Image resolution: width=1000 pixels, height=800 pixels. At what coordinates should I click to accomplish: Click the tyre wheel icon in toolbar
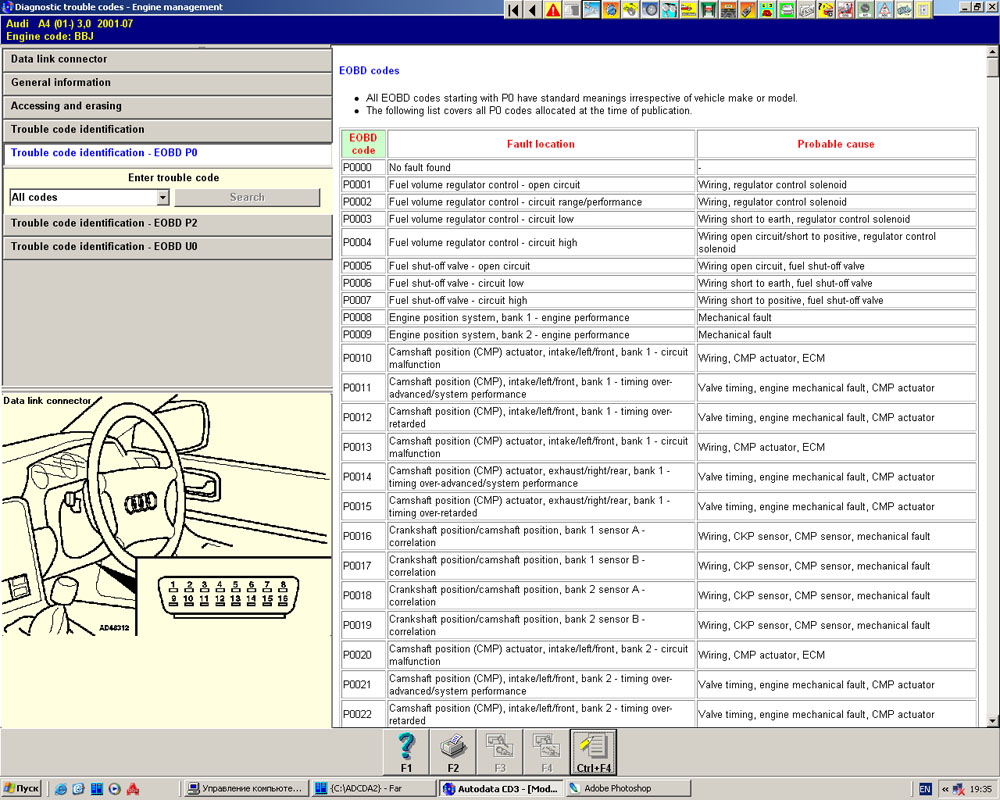(x=651, y=10)
